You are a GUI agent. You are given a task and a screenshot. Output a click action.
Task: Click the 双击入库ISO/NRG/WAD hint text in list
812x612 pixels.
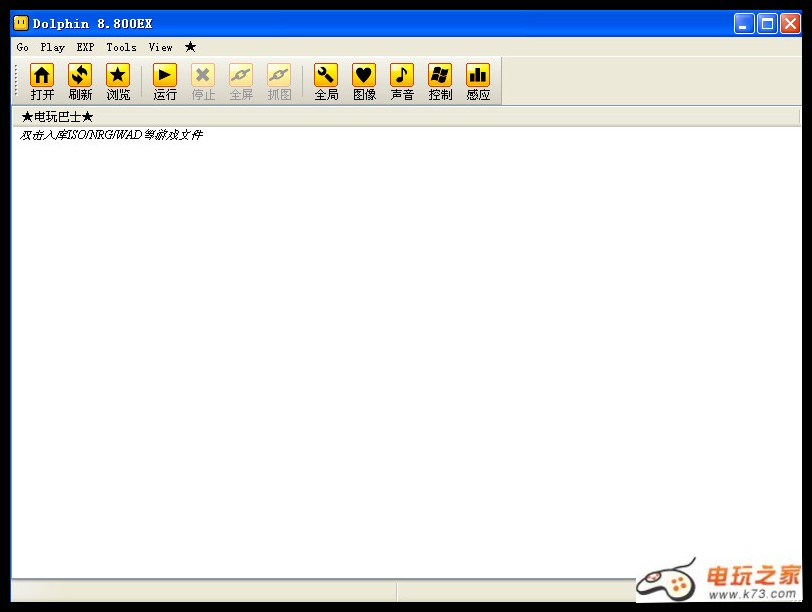point(111,135)
